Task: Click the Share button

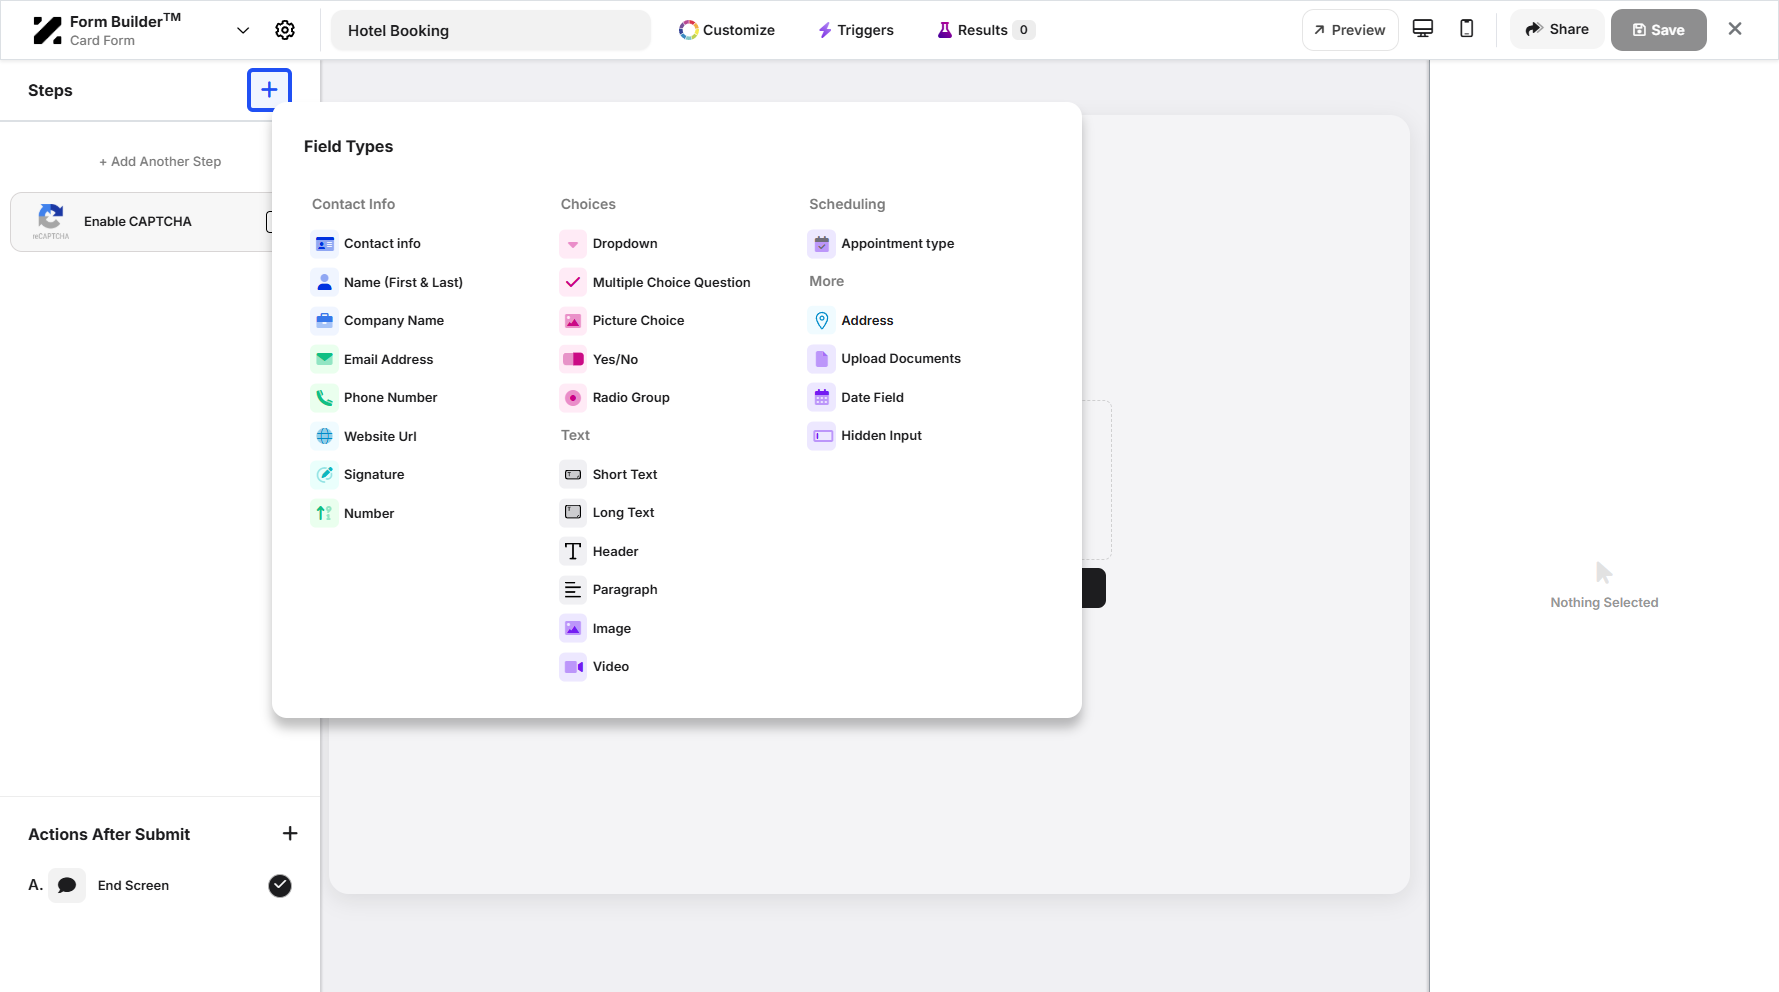Action: (1557, 30)
